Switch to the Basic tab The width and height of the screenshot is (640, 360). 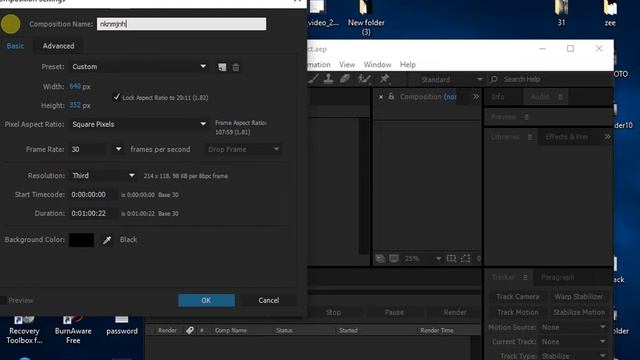(16, 46)
